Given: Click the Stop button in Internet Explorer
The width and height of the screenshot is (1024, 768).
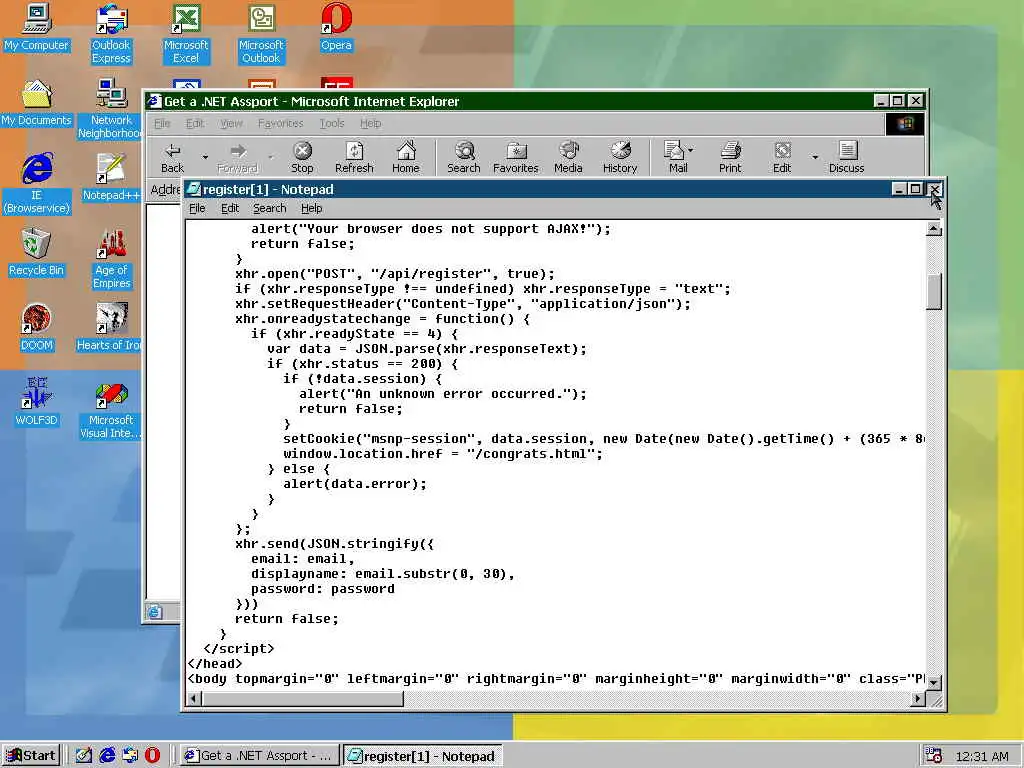Looking at the screenshot, I should (x=302, y=158).
